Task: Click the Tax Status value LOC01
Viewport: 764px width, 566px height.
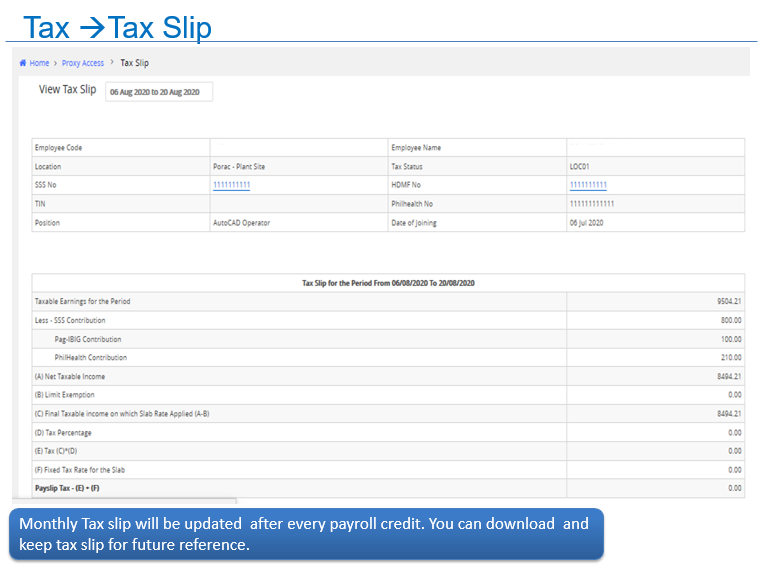Action: coord(579,167)
